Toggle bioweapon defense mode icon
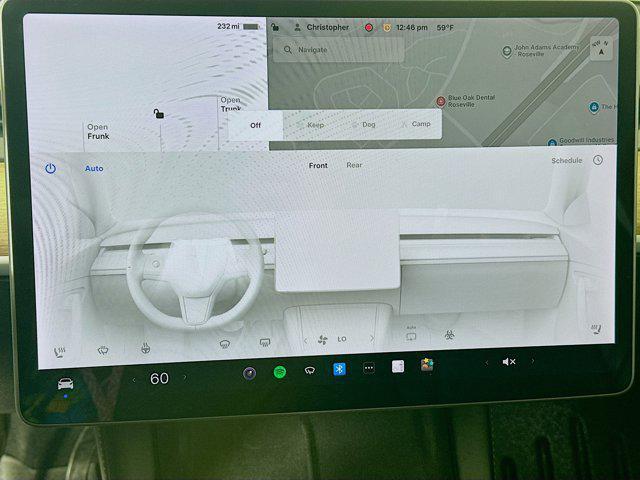This screenshot has width=640, height=480. (449, 335)
